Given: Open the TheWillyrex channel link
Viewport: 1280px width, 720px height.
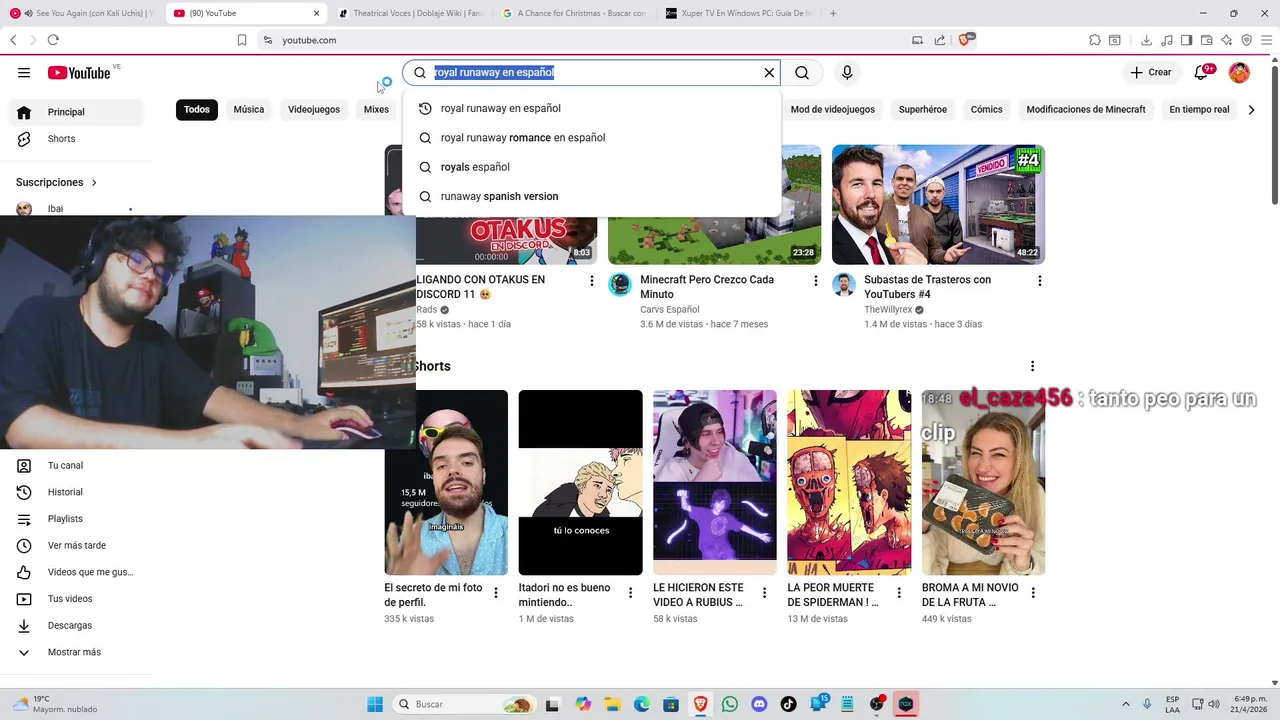Looking at the screenshot, I should click(x=888, y=310).
